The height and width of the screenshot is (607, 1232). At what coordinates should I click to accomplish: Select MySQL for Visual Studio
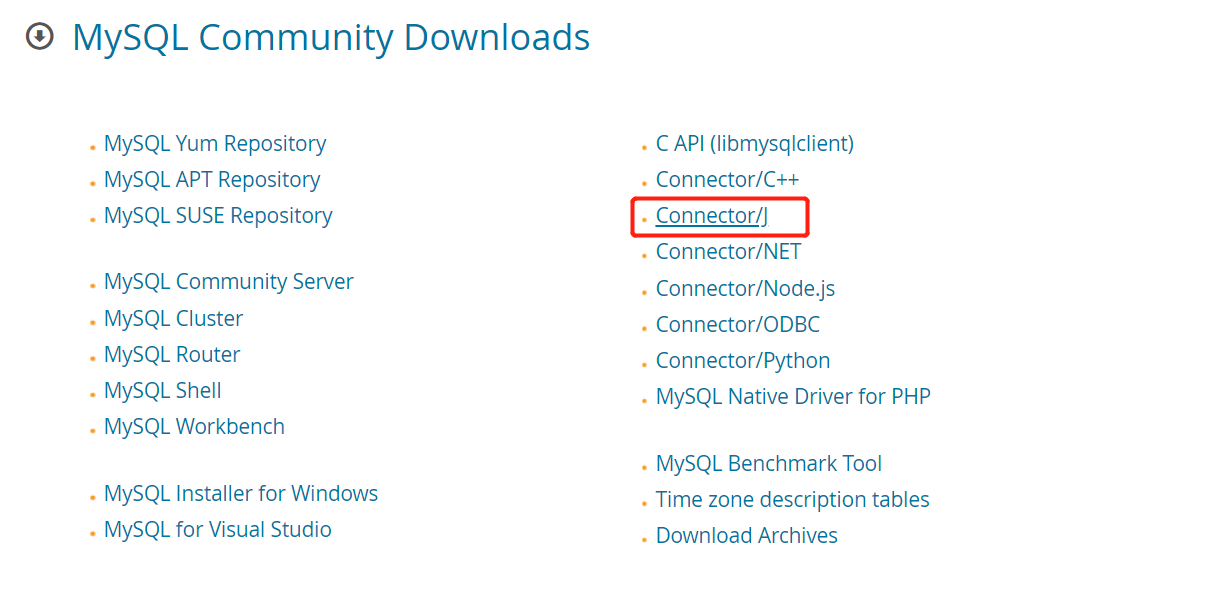tap(218, 530)
